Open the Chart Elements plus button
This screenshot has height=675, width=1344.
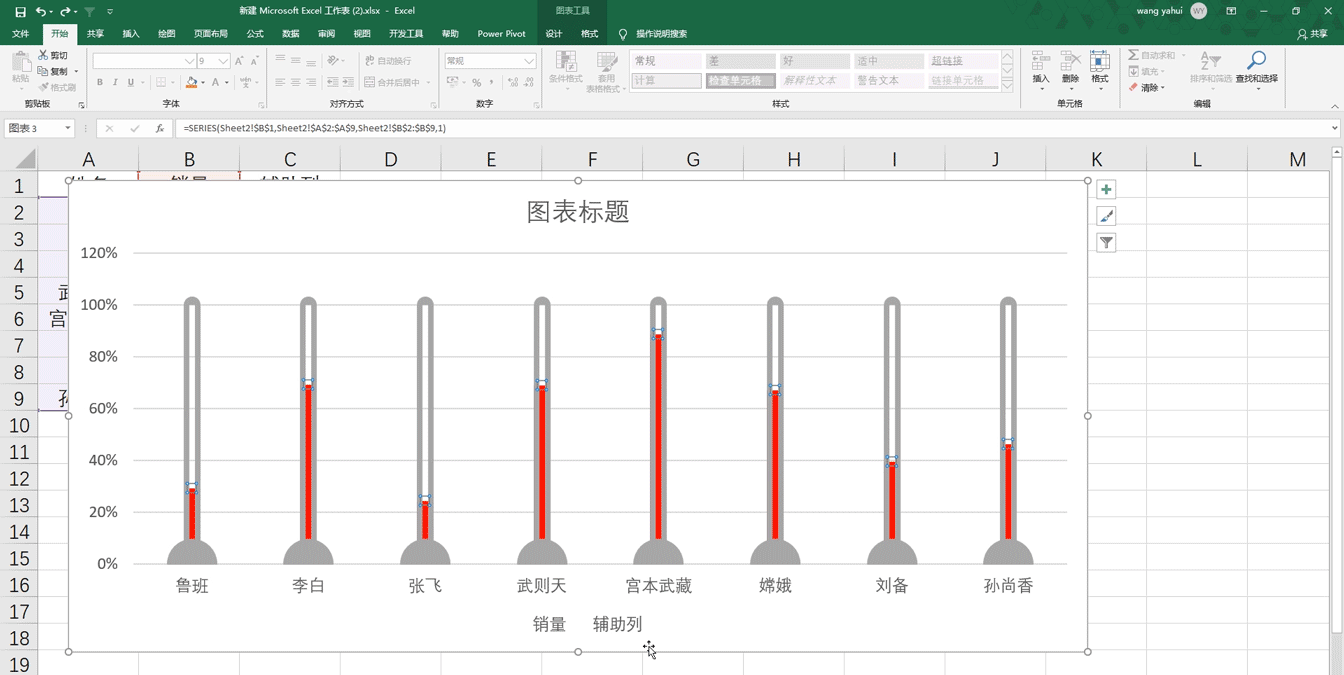point(1106,190)
